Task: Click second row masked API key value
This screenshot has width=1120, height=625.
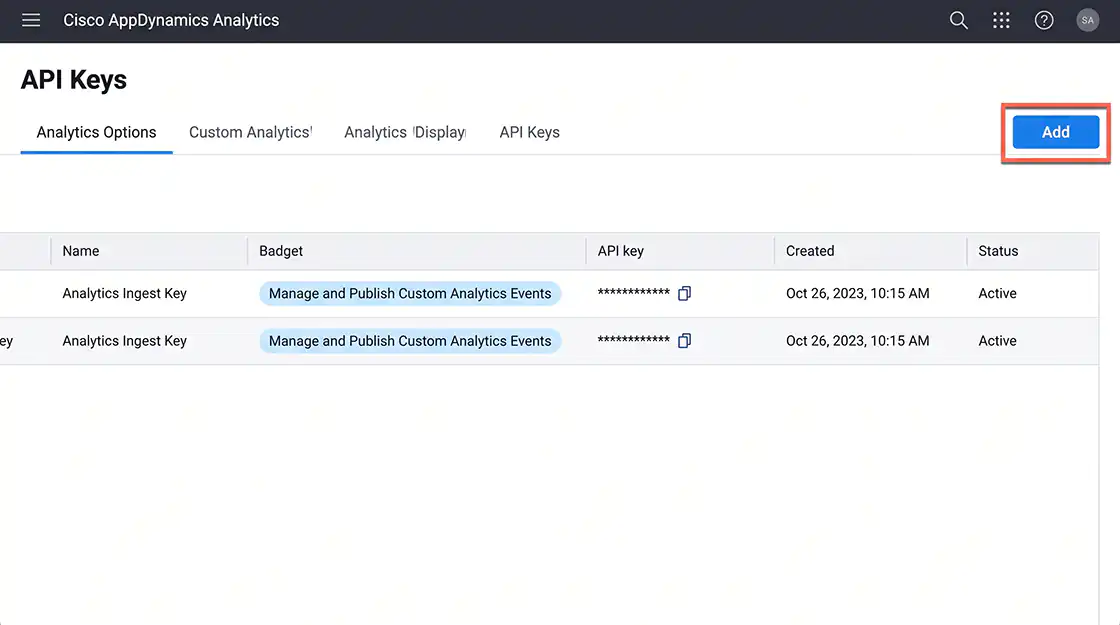Action: [634, 340]
